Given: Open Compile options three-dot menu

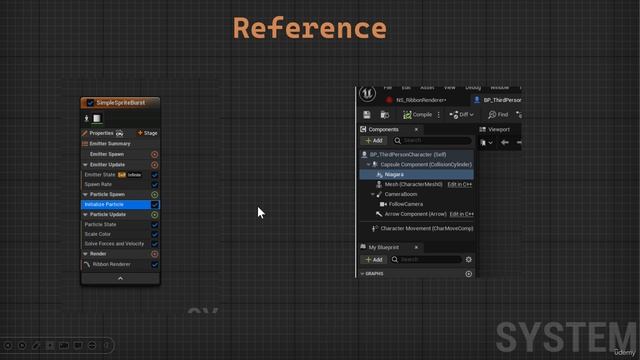Looking at the screenshot, I should [x=439, y=115].
